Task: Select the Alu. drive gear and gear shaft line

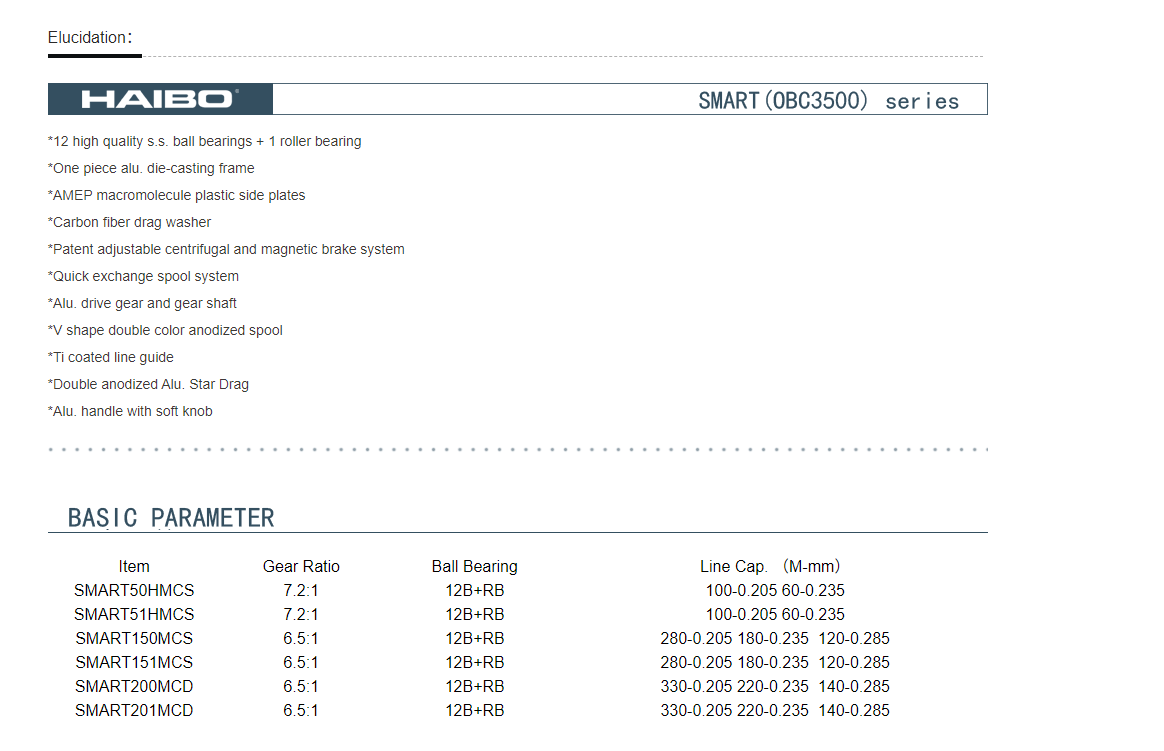Action: pos(142,303)
